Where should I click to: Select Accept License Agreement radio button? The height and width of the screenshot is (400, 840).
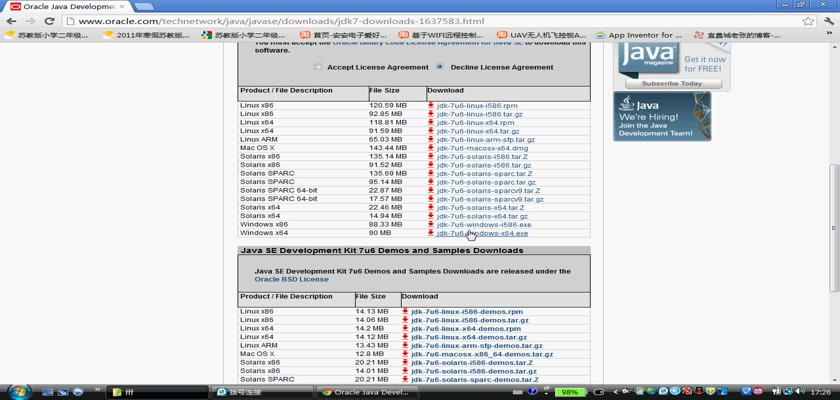click(x=318, y=67)
